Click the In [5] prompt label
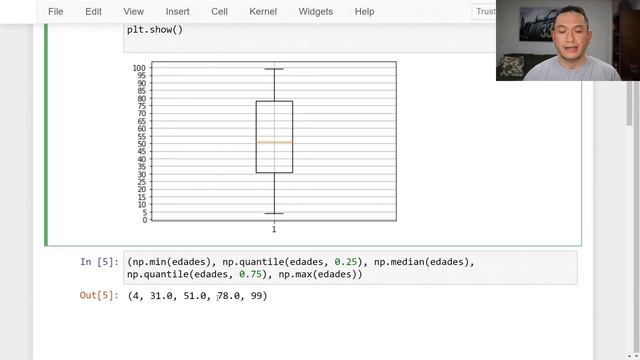 (99, 262)
